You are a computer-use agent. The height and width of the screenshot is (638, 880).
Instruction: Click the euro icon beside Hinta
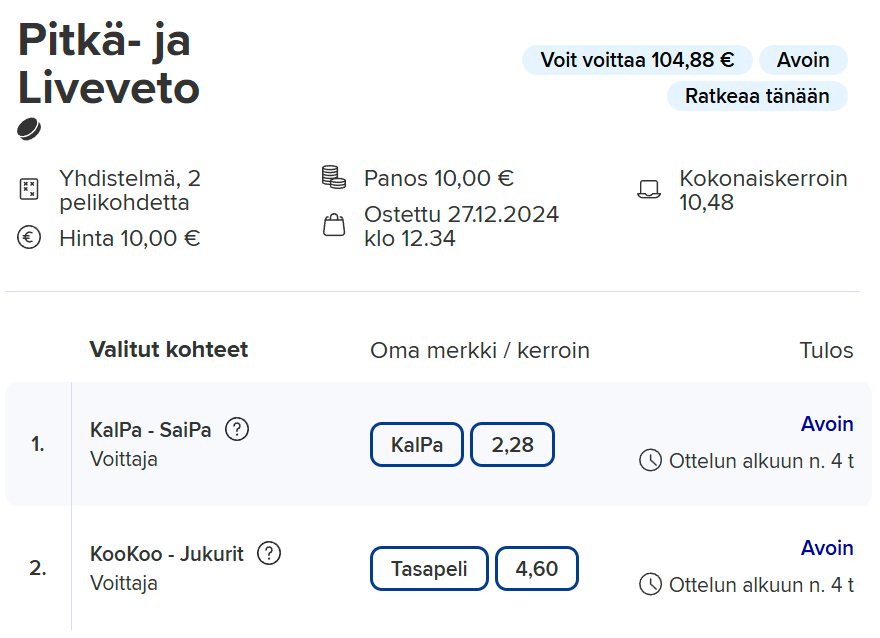click(x=29, y=237)
